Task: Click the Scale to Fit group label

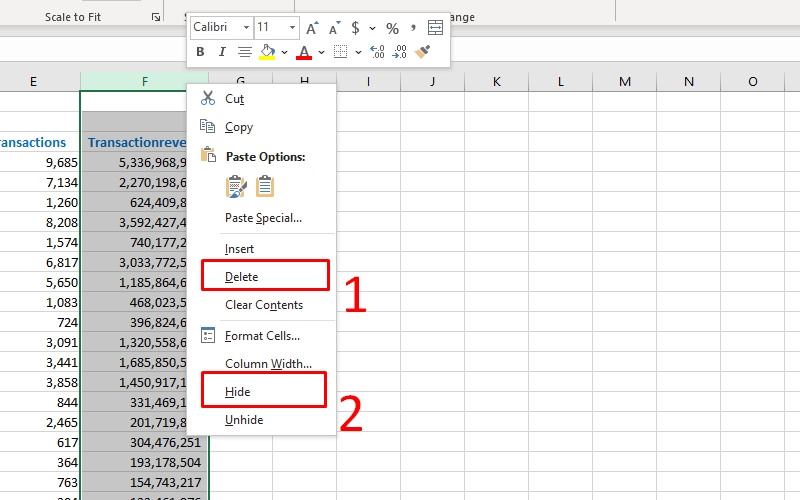Action: click(73, 17)
